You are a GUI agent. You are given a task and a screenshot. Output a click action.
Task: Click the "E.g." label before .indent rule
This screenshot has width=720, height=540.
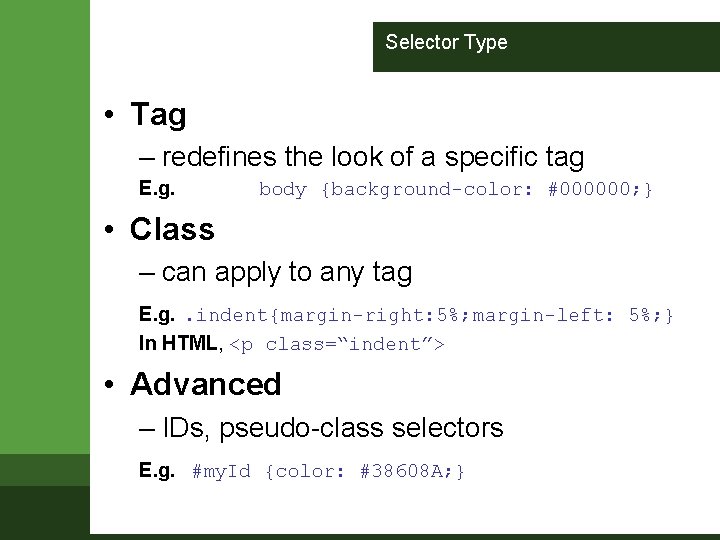pyautogui.click(x=157, y=316)
